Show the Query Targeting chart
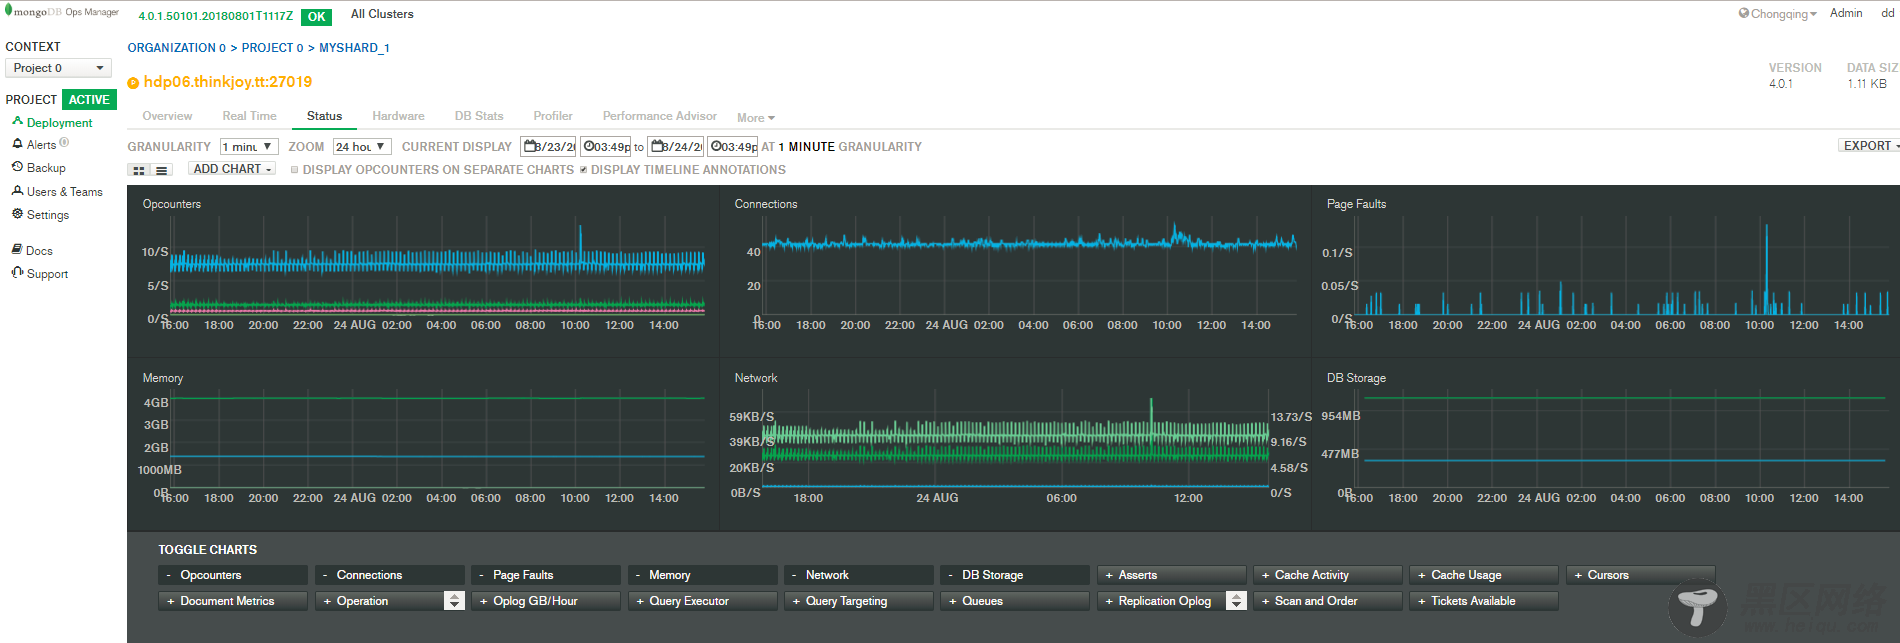The width and height of the screenshot is (1900, 643). [x=859, y=601]
